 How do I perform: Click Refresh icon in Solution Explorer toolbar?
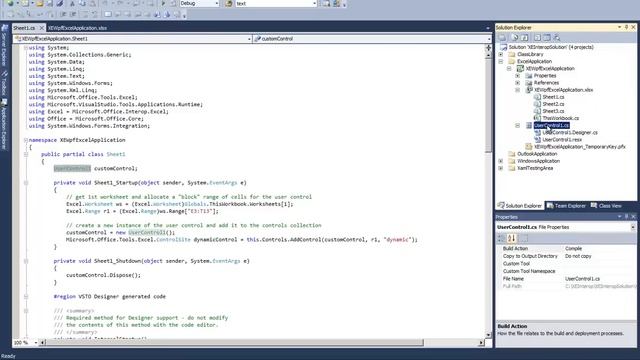click(525, 38)
